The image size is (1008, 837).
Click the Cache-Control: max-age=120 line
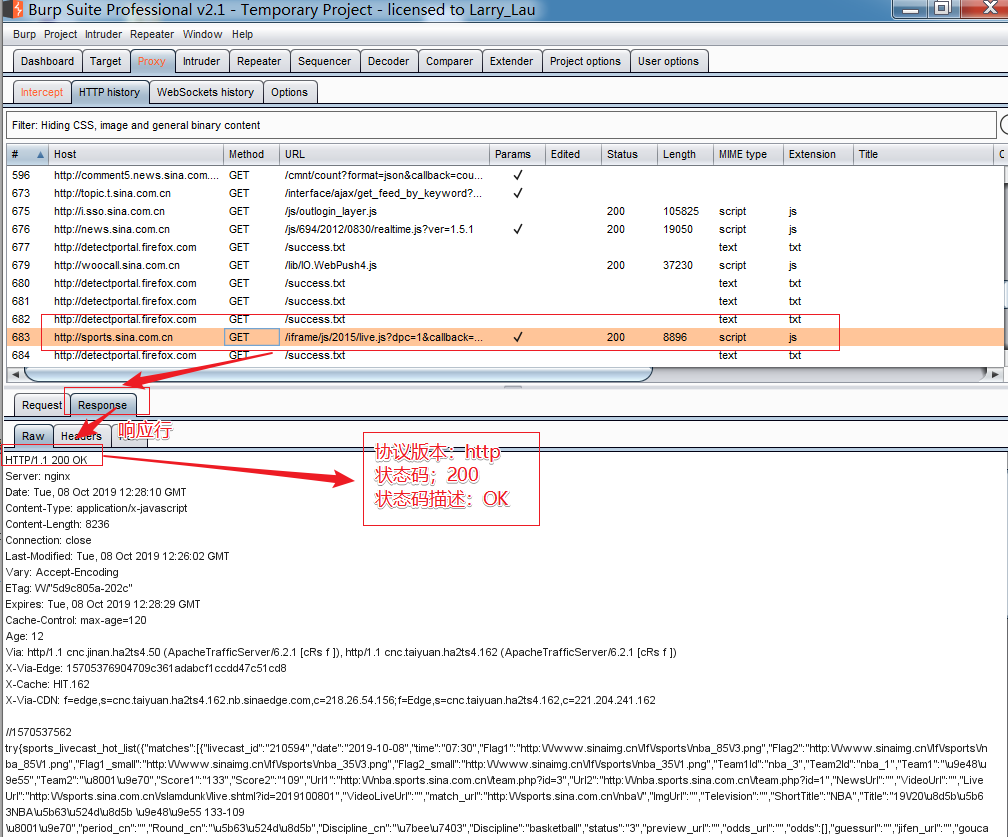pyautogui.click(x=76, y=620)
